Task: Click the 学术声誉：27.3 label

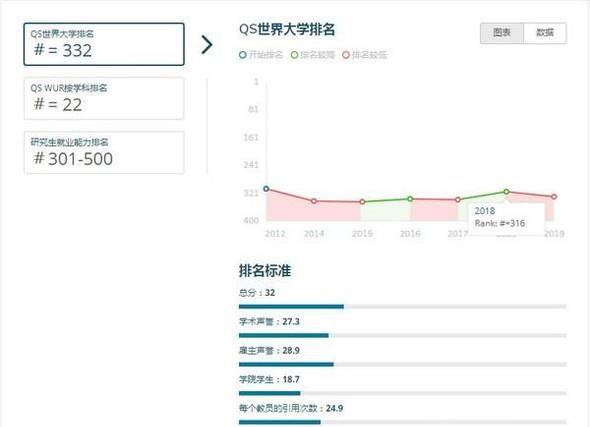Action: (269, 322)
